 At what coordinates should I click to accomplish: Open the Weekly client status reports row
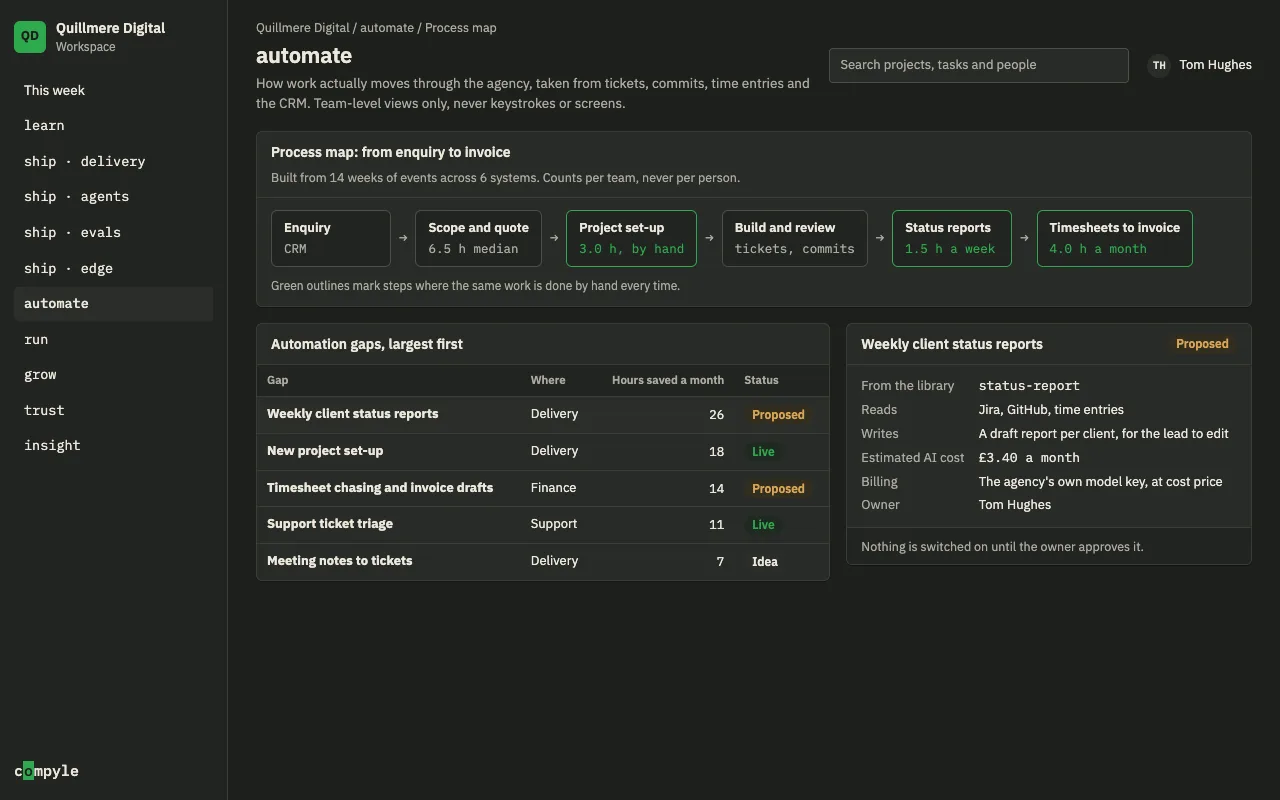coord(543,414)
